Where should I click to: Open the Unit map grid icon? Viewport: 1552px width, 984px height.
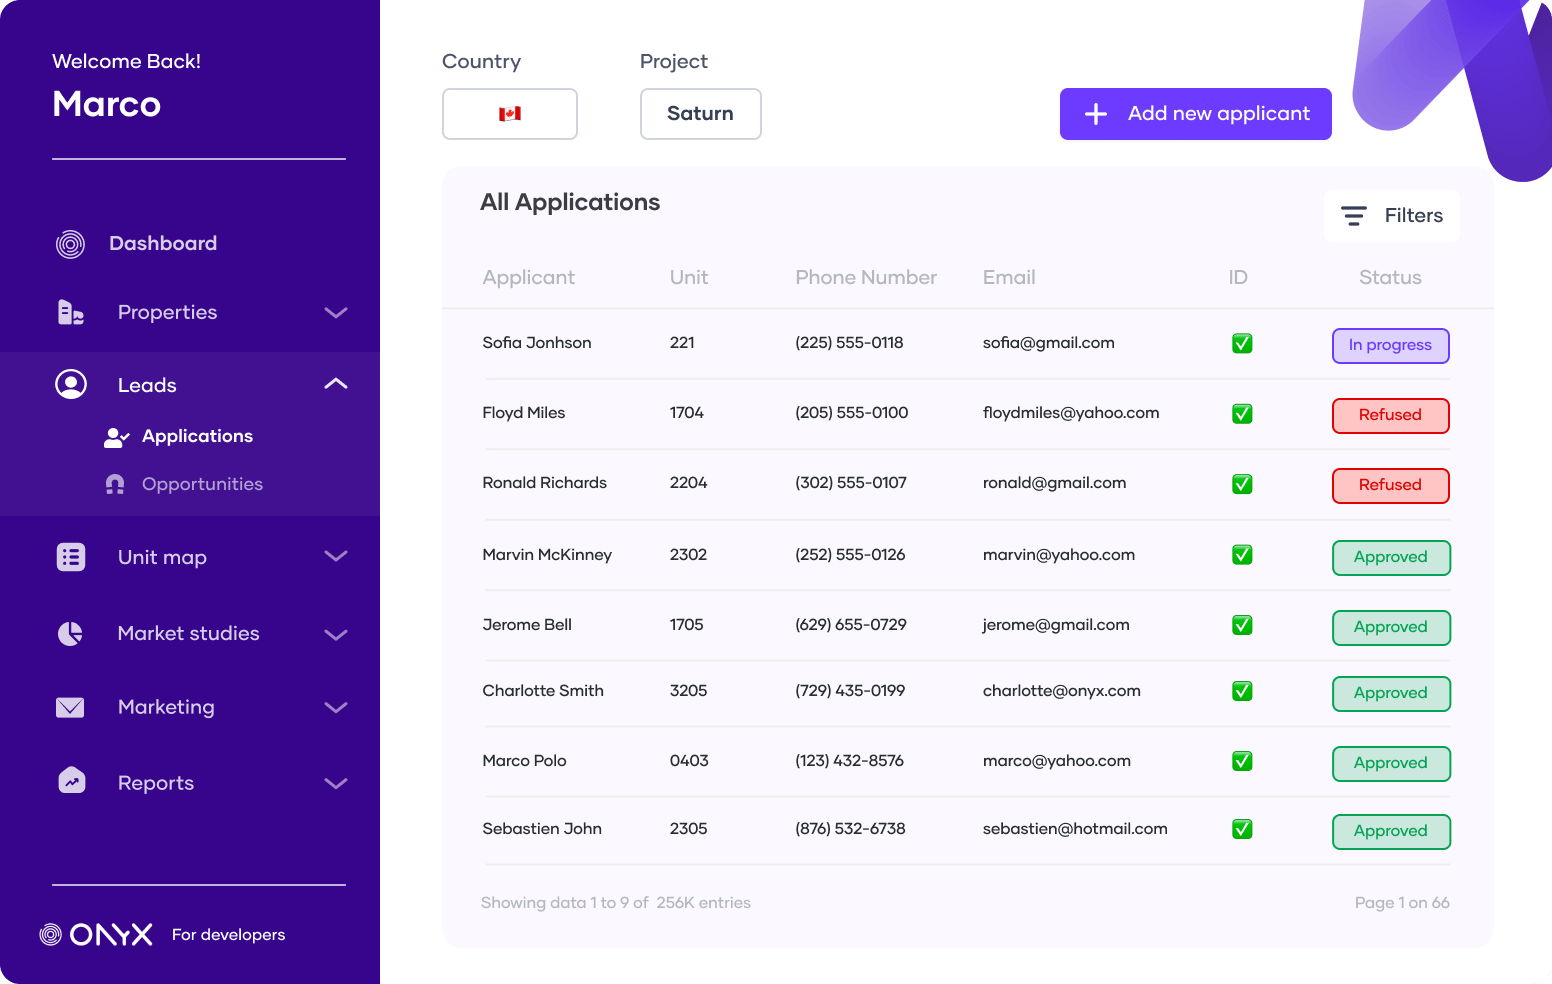pyautogui.click(x=70, y=557)
